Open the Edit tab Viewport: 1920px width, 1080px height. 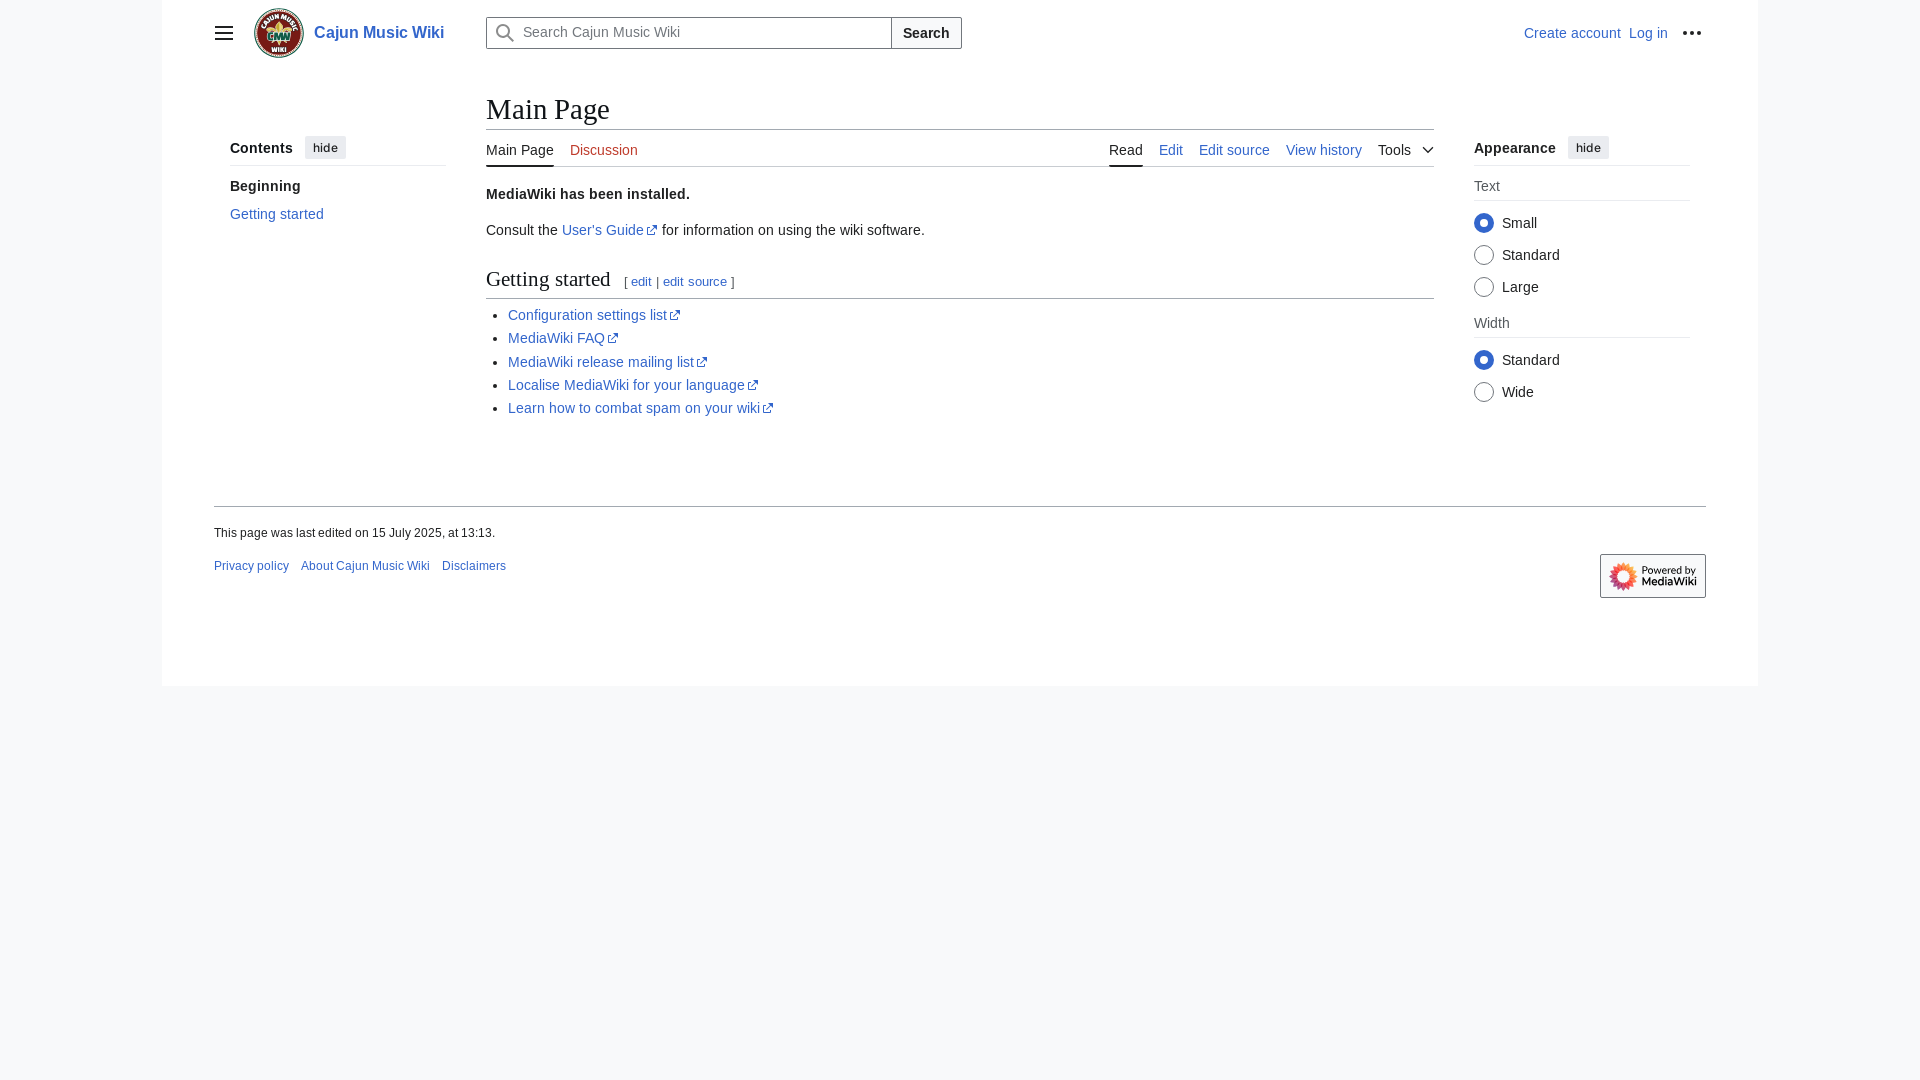tap(1170, 150)
